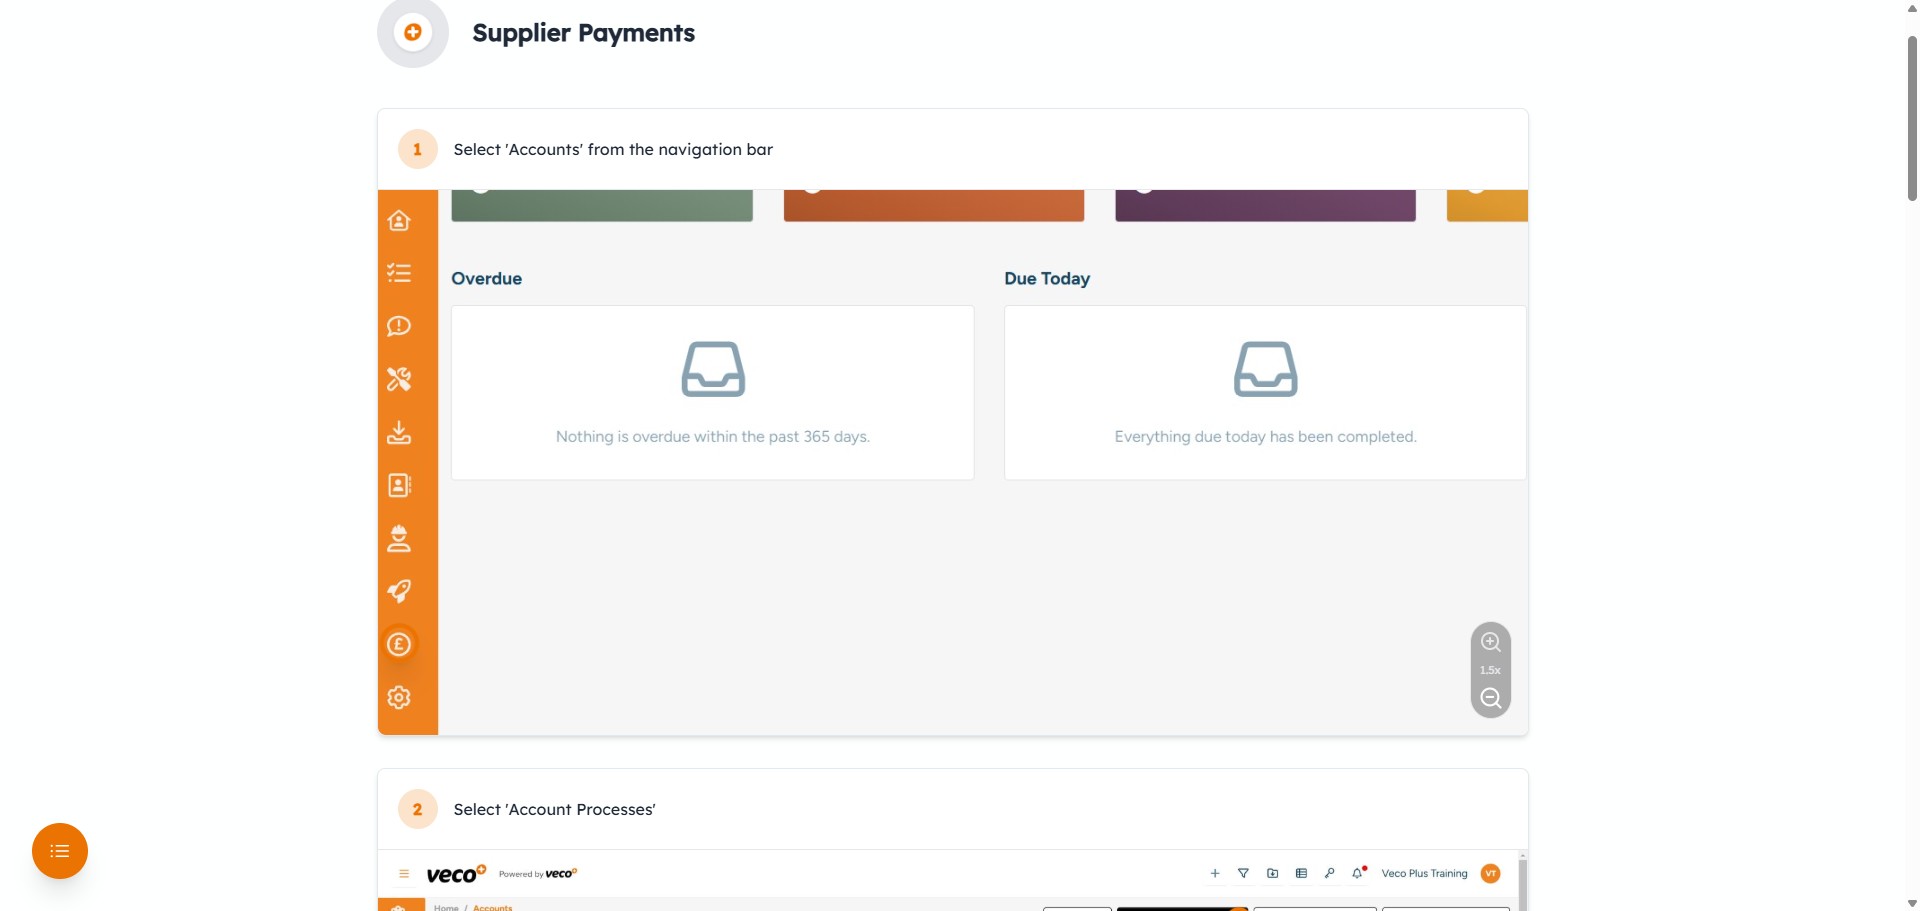Select the home icon in orange sidebar
Viewport: 1920px width, 911px height.
click(x=399, y=220)
